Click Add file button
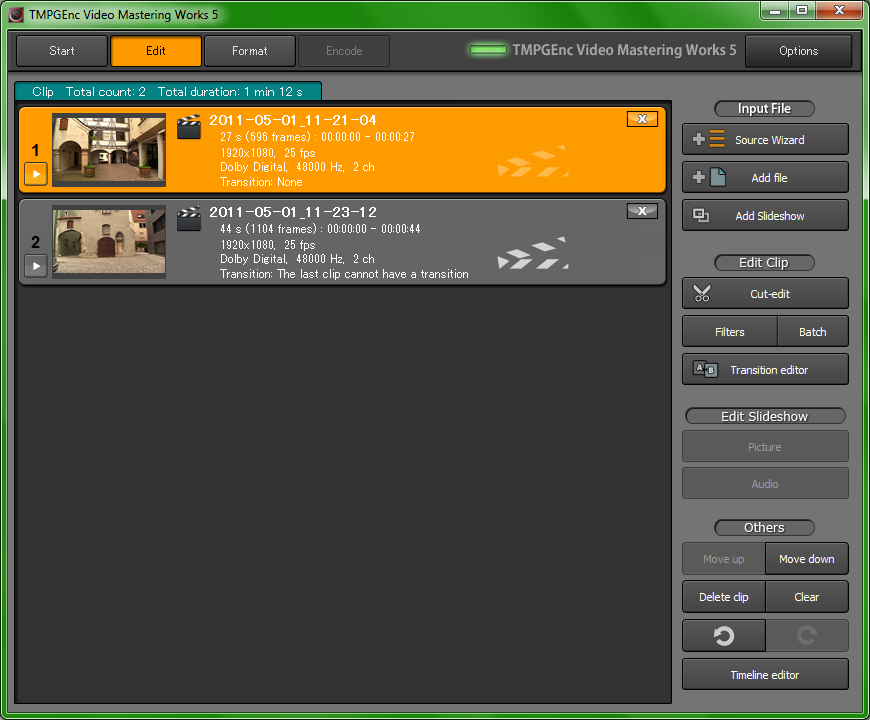 (x=765, y=178)
